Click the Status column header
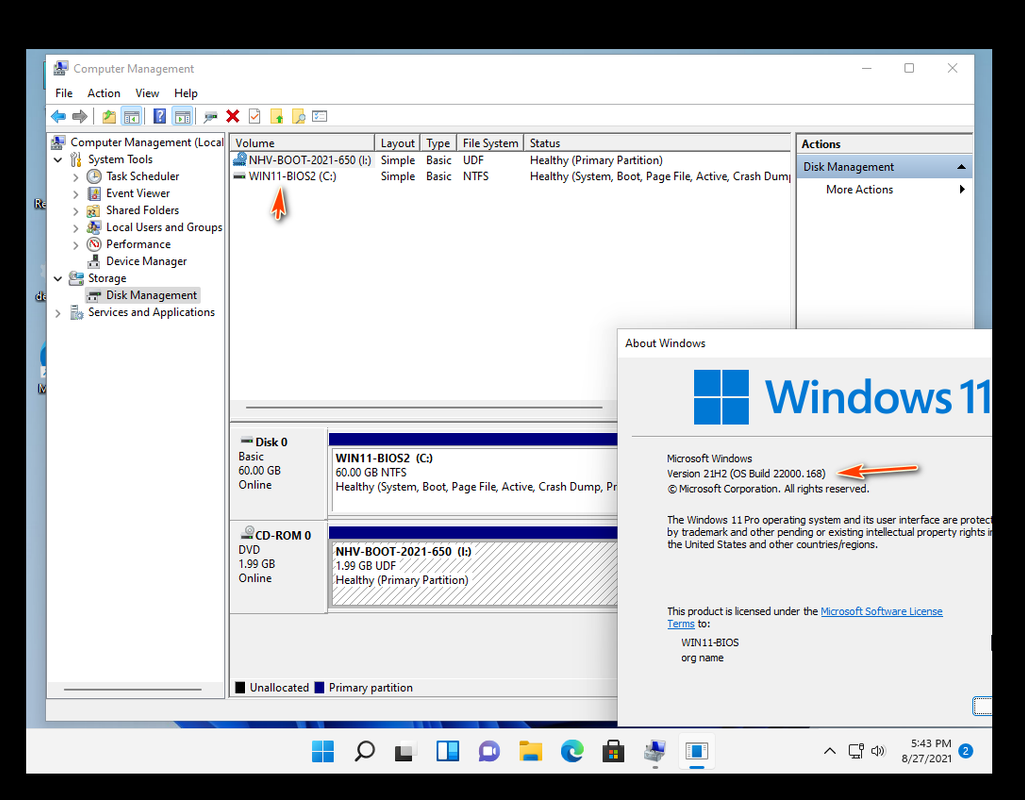 tap(657, 143)
